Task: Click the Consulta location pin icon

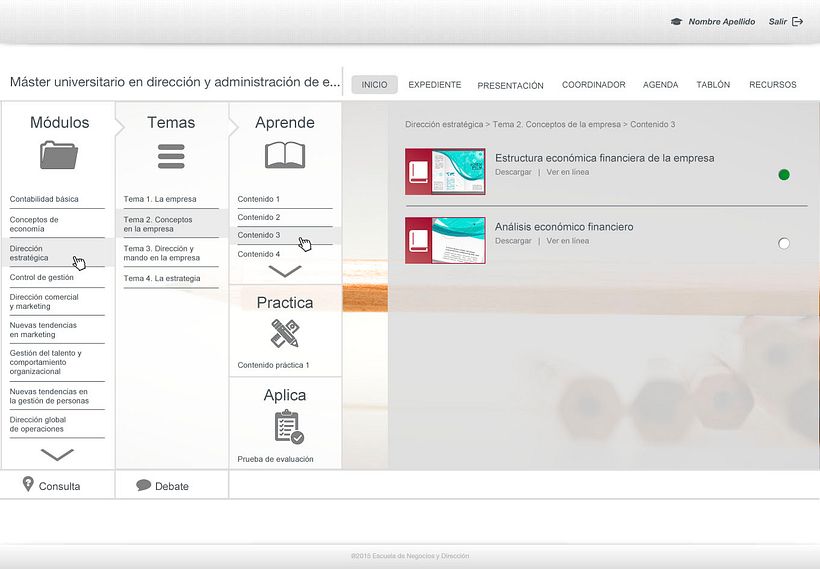Action: pos(28,484)
